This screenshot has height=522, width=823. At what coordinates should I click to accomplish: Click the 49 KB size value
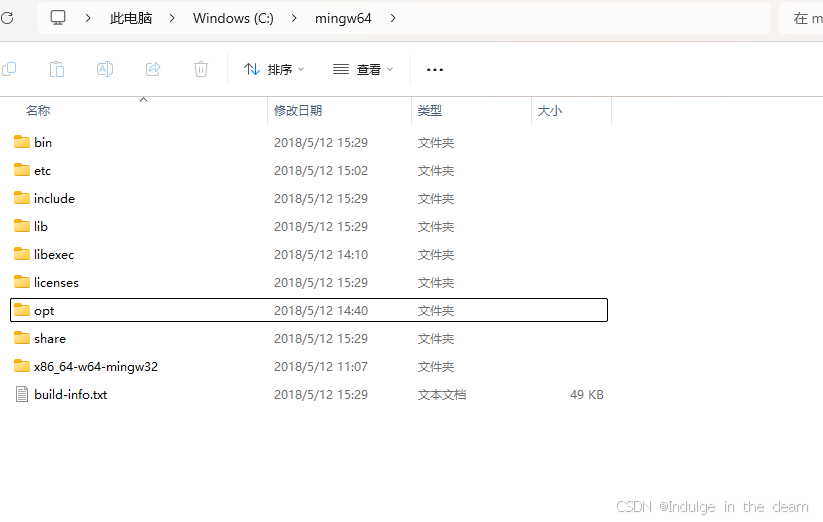(x=587, y=395)
